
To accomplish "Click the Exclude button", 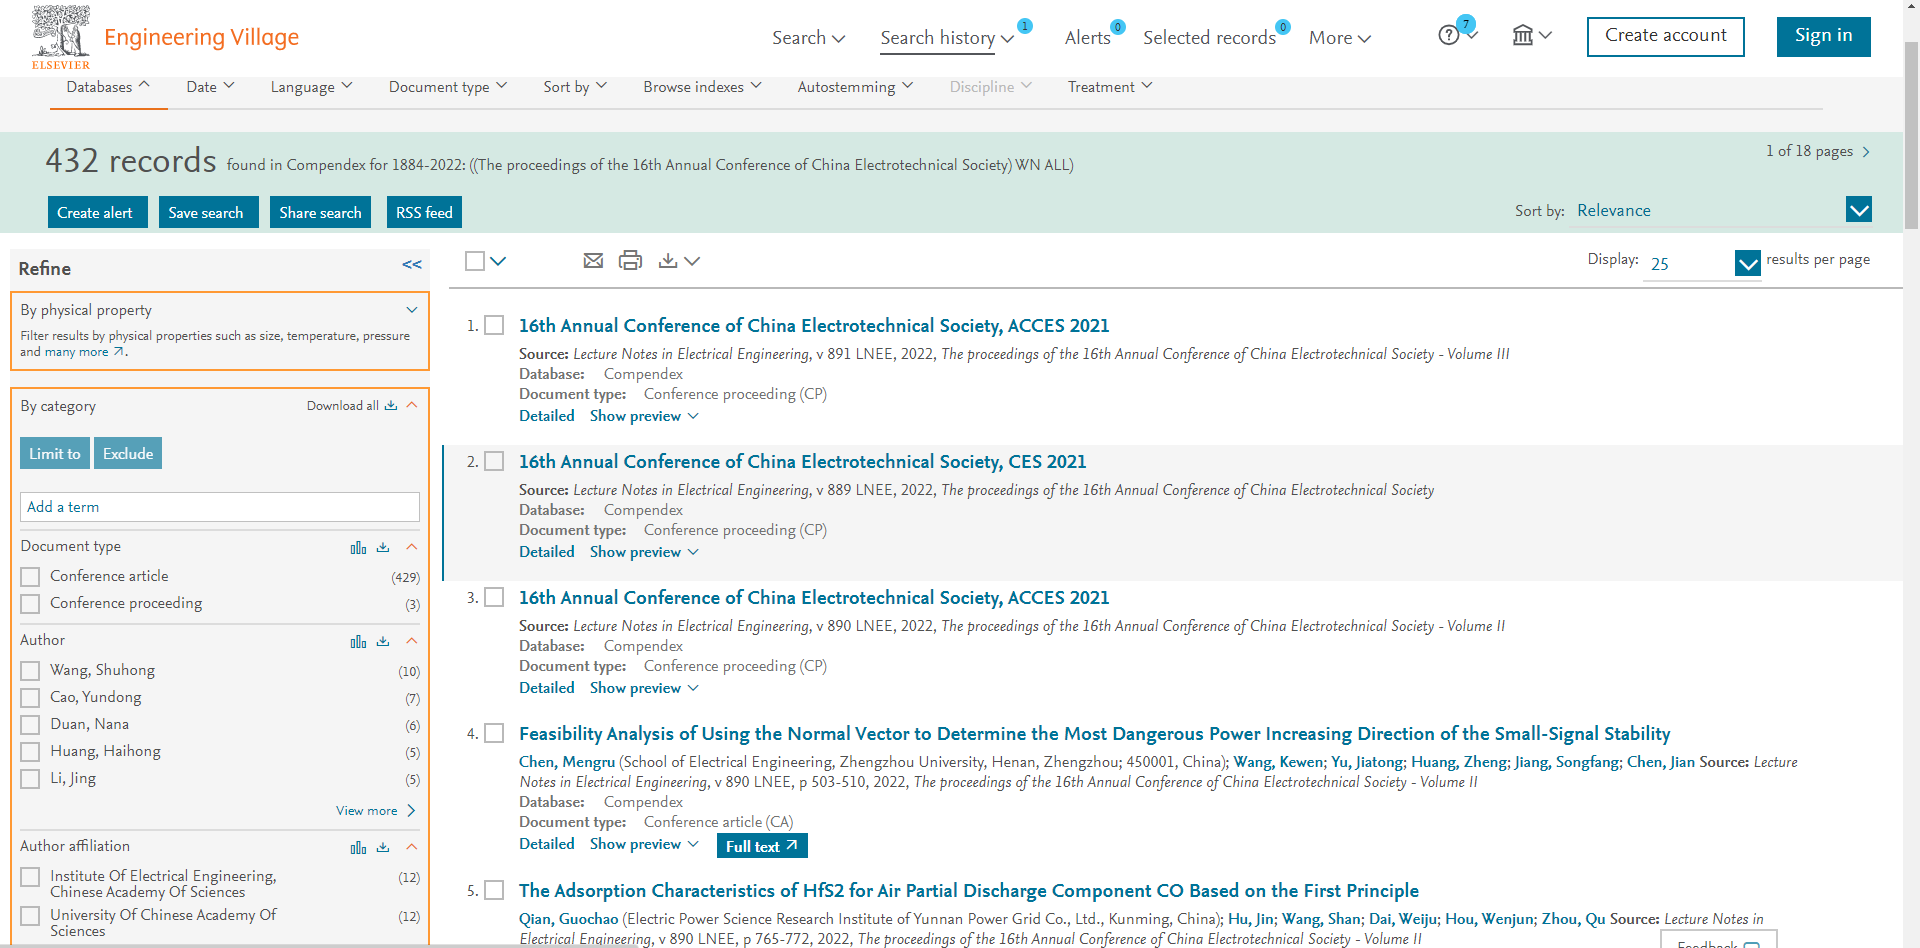I will [x=128, y=453].
